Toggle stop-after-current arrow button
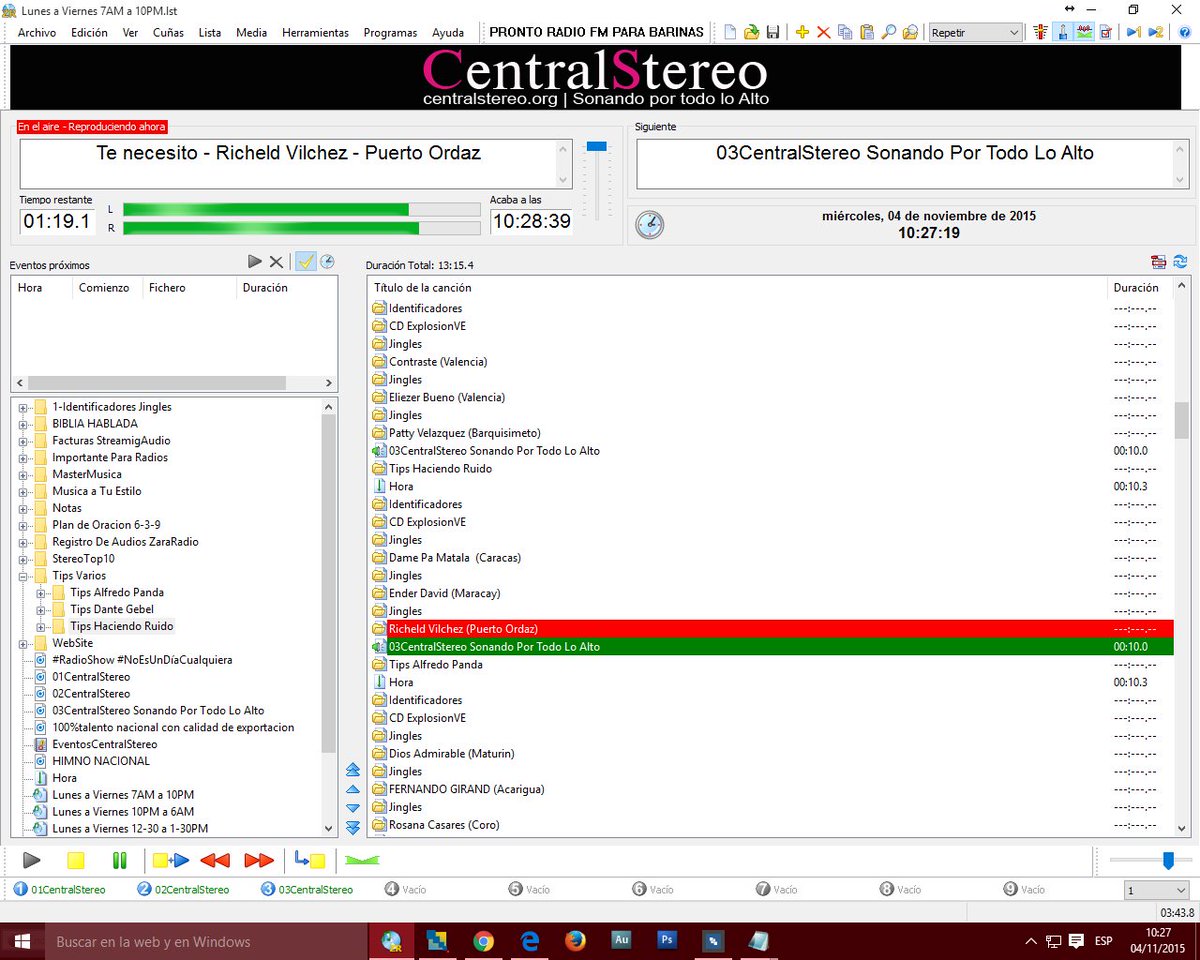 [310, 860]
